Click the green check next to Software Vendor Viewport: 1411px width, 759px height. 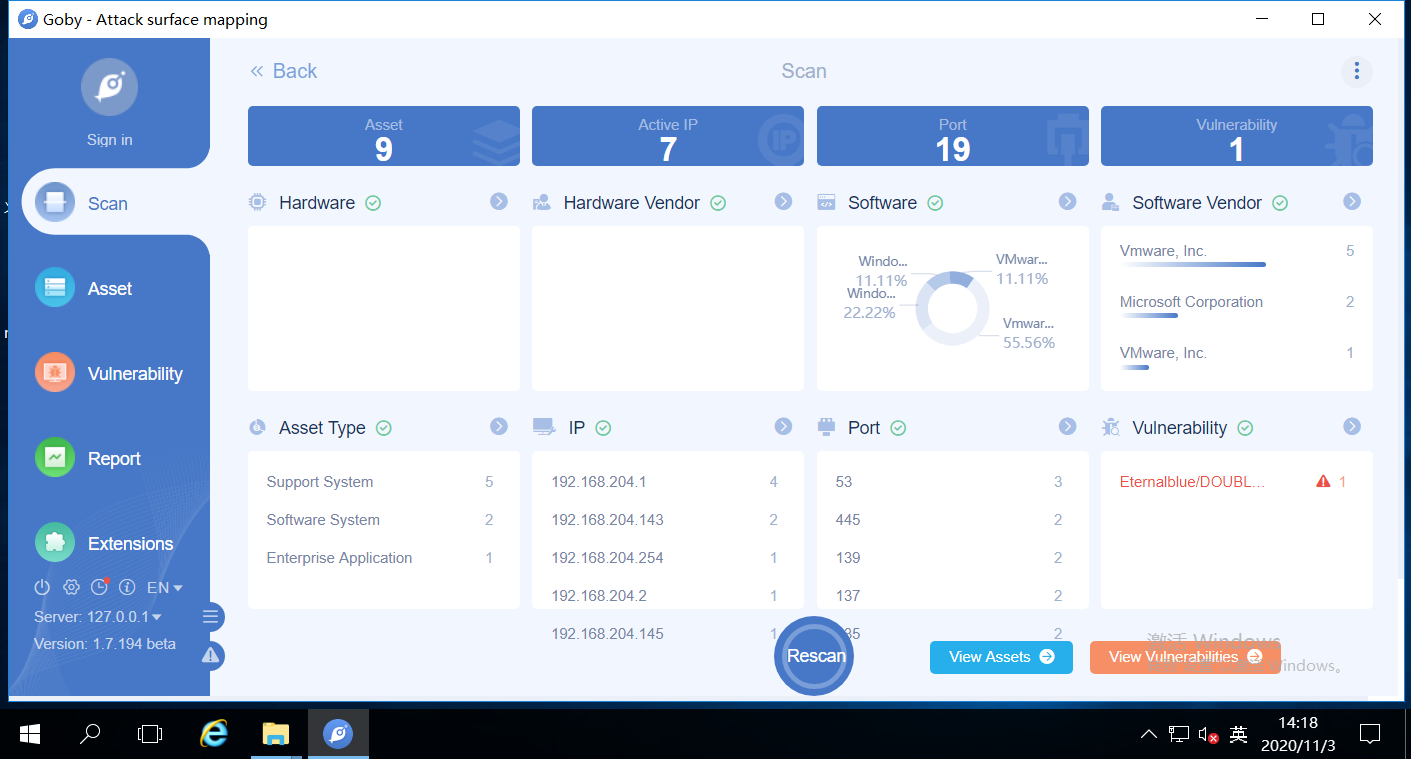point(1280,203)
